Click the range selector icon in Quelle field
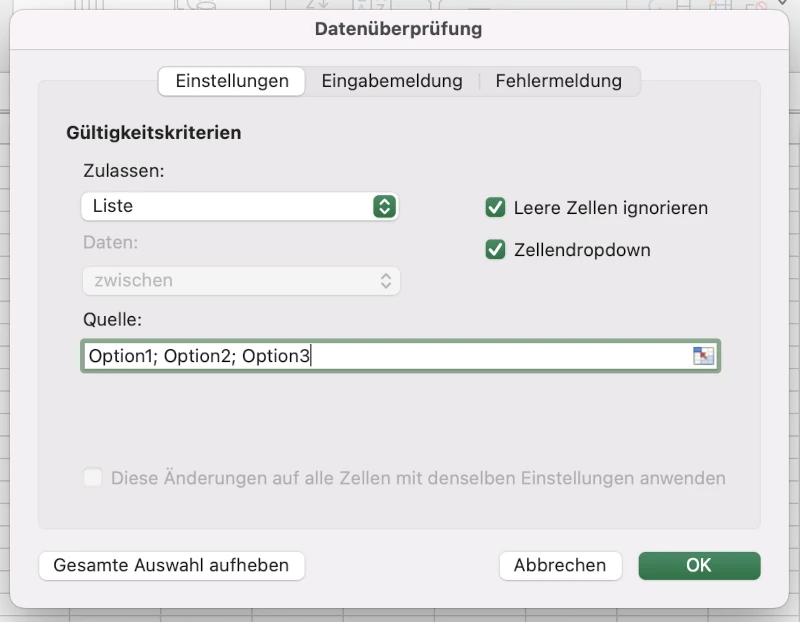Image resolution: width=800 pixels, height=622 pixels. 704,356
